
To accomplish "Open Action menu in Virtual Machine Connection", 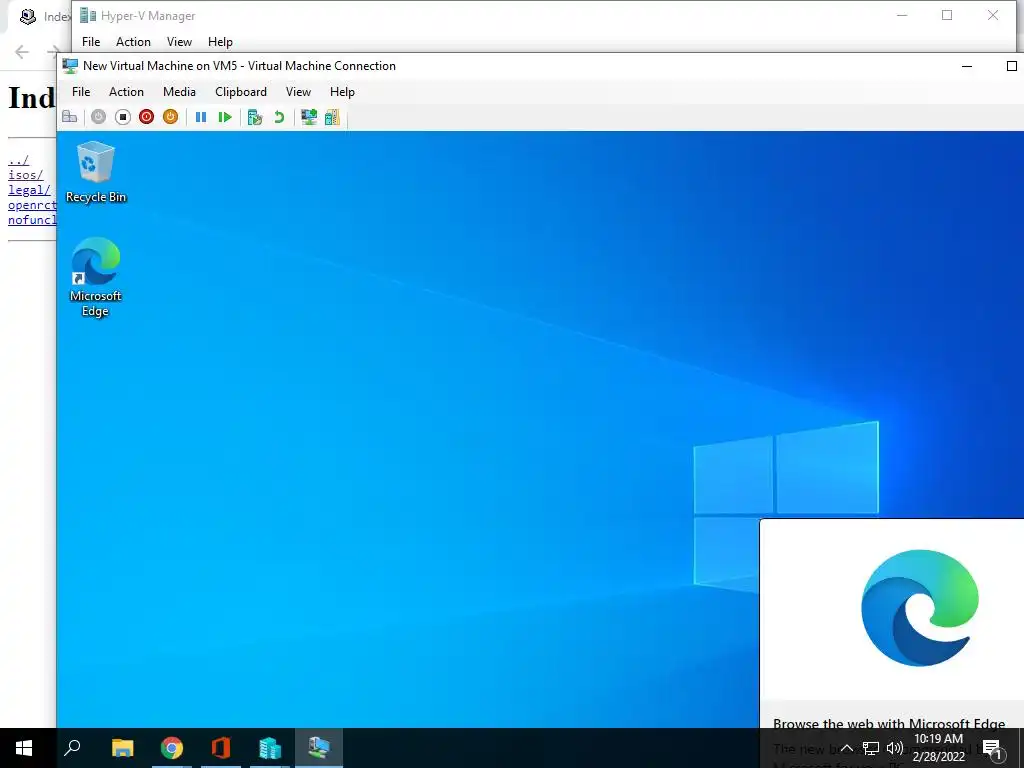I will (x=126, y=91).
